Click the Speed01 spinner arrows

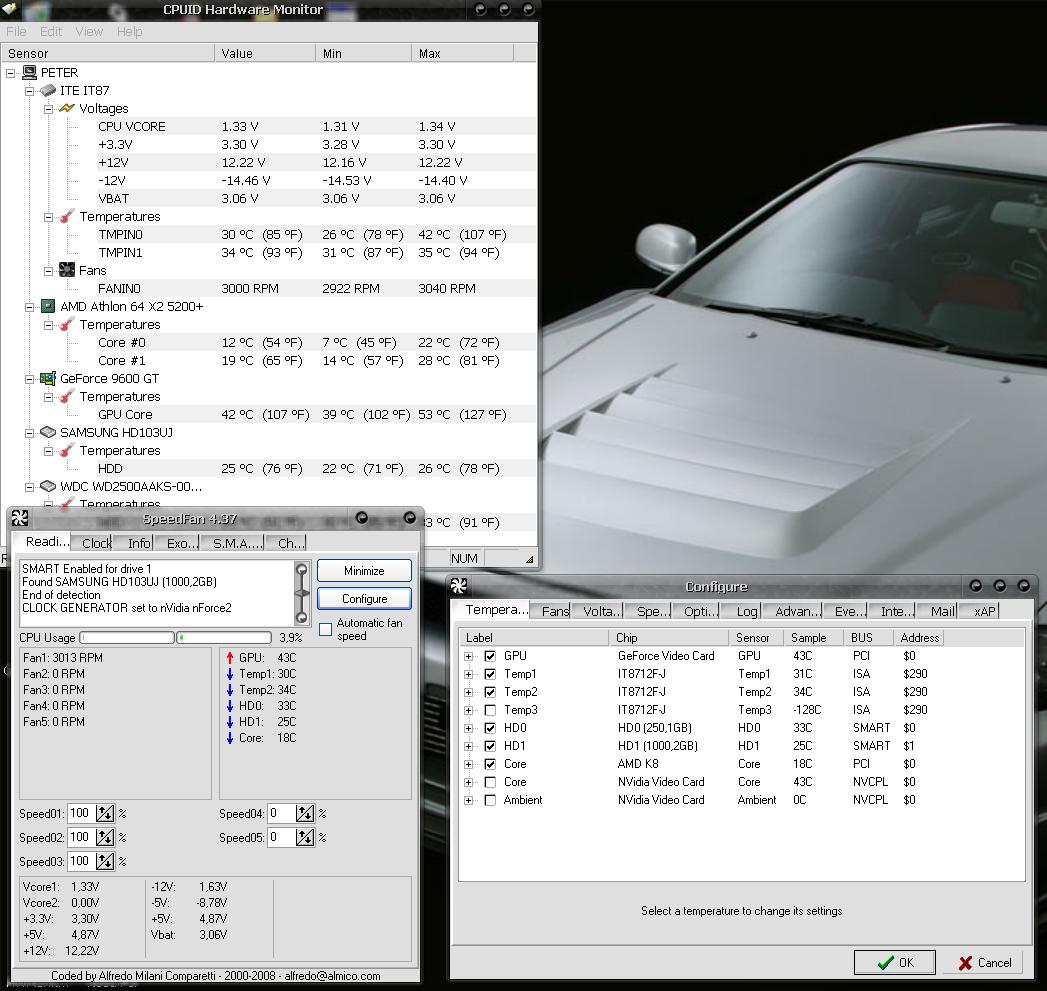pyautogui.click(x=105, y=813)
